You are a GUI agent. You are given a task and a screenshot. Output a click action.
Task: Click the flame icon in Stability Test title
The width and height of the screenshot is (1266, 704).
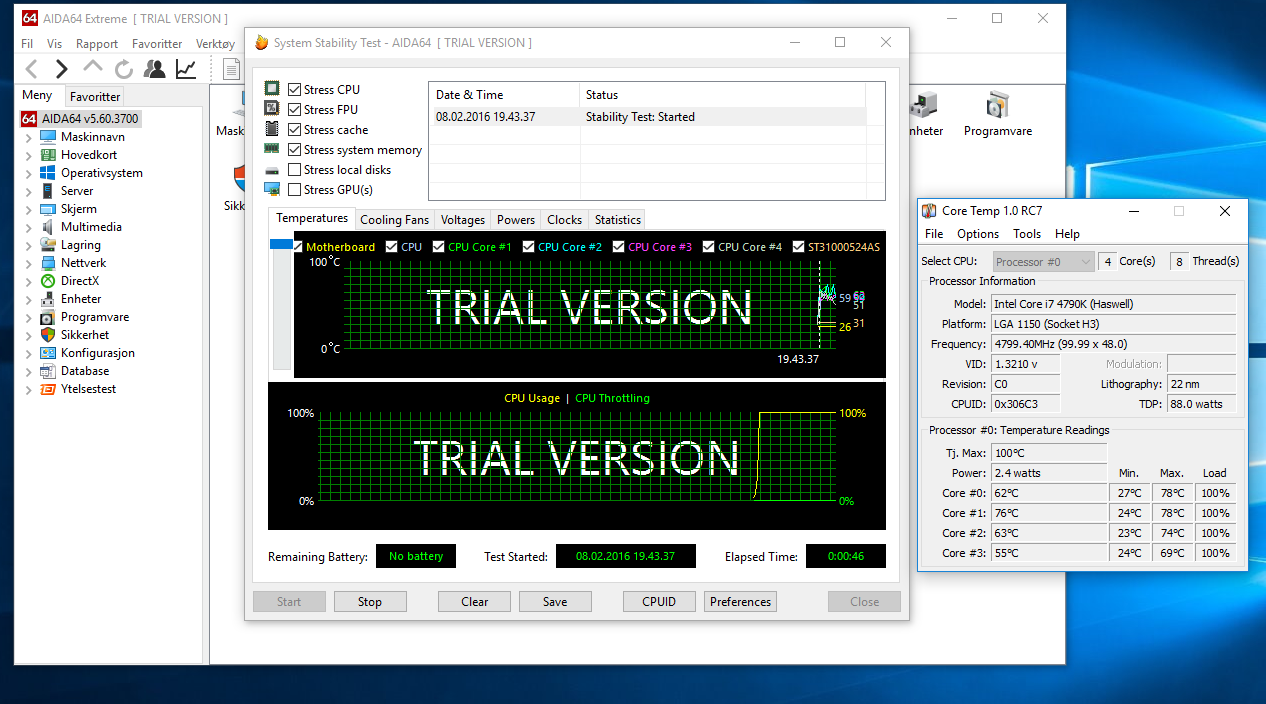click(x=262, y=43)
